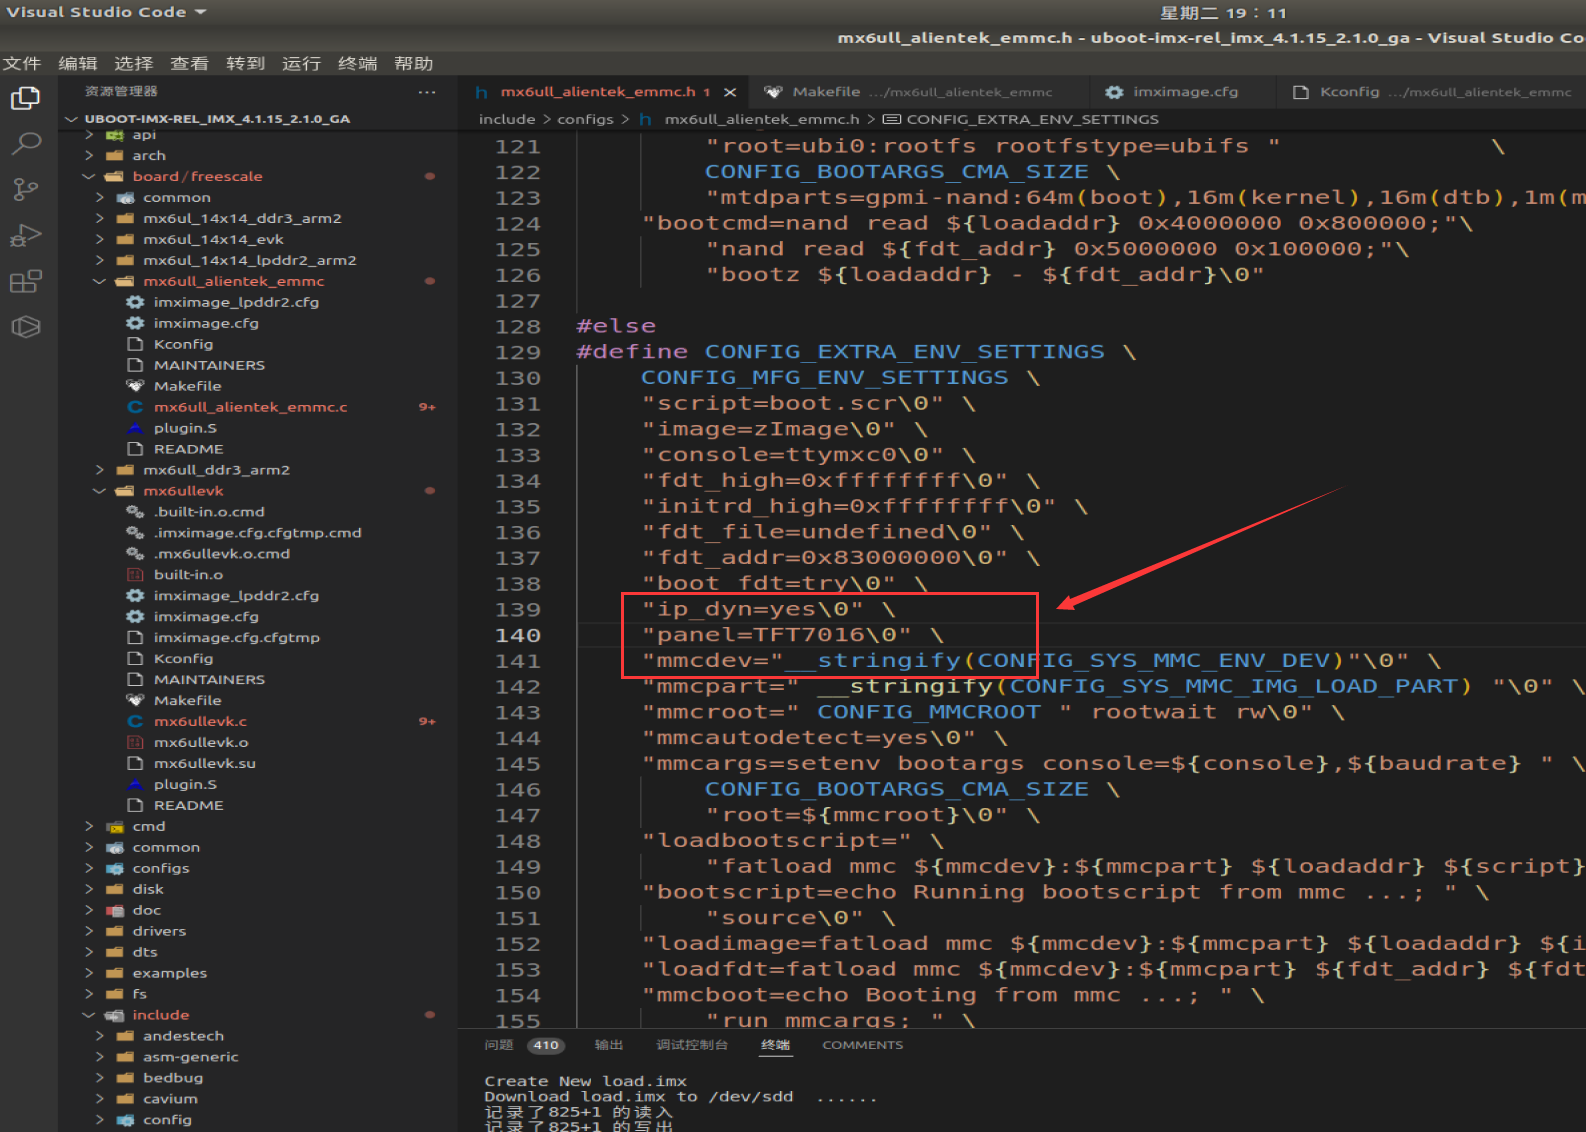Click gear icon of imximage_lpddr2.cfg in mx6ull_alientek_emmc
This screenshot has height=1132, width=1586.
tap(135, 302)
